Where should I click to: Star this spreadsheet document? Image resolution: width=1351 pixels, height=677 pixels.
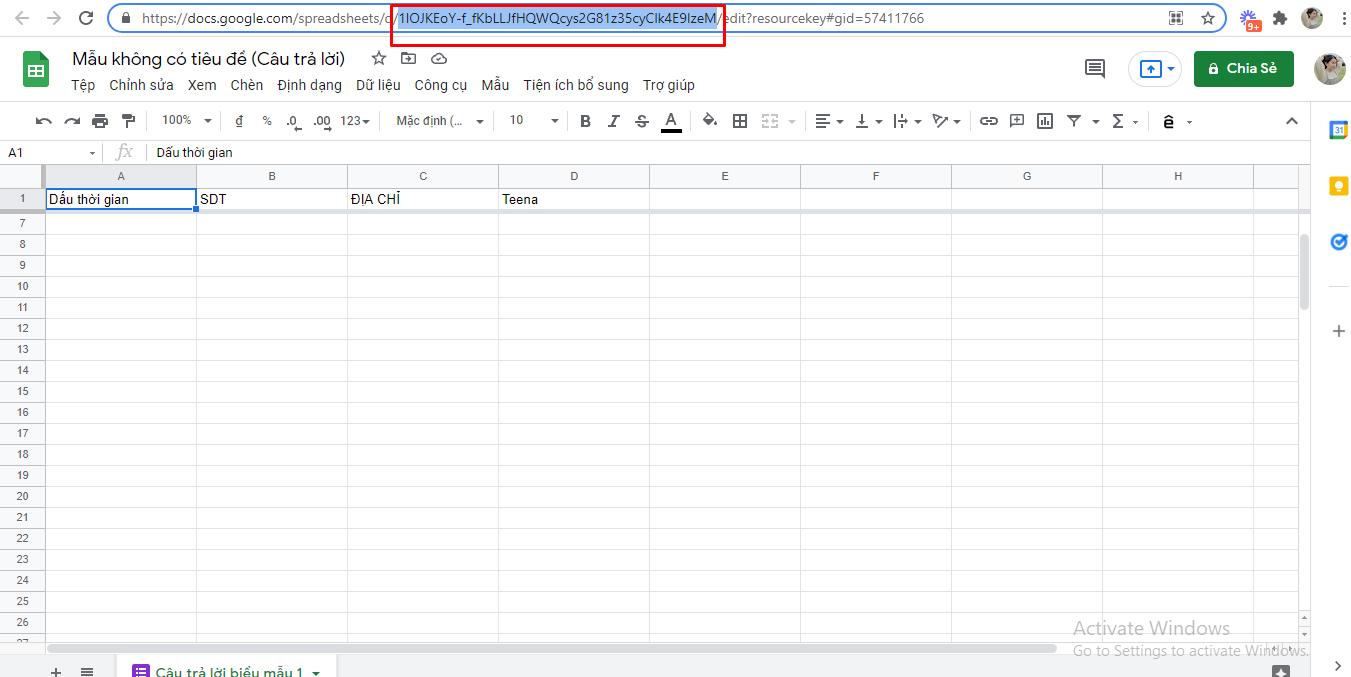pos(379,59)
